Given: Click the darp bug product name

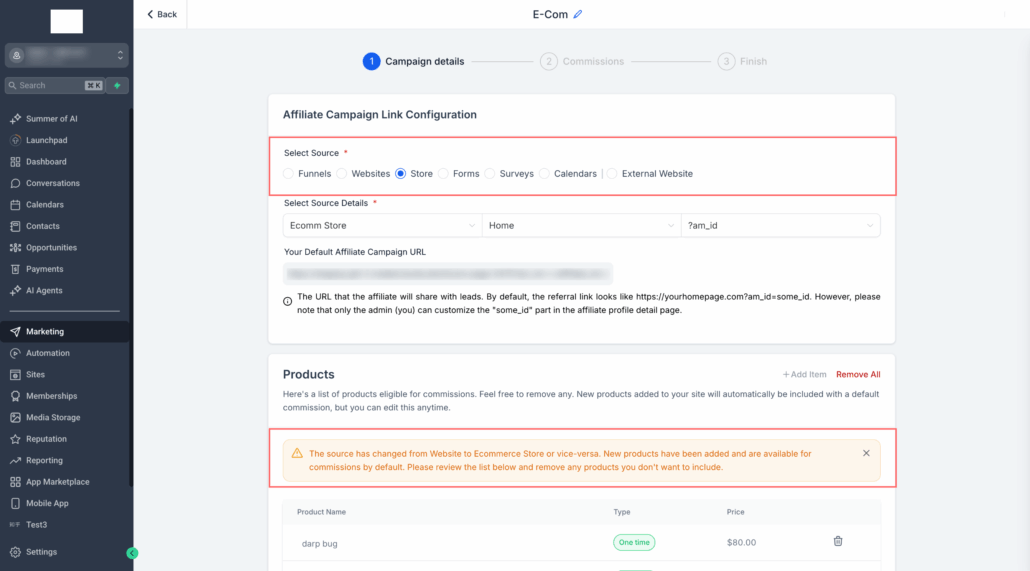Looking at the screenshot, I should [x=319, y=543].
